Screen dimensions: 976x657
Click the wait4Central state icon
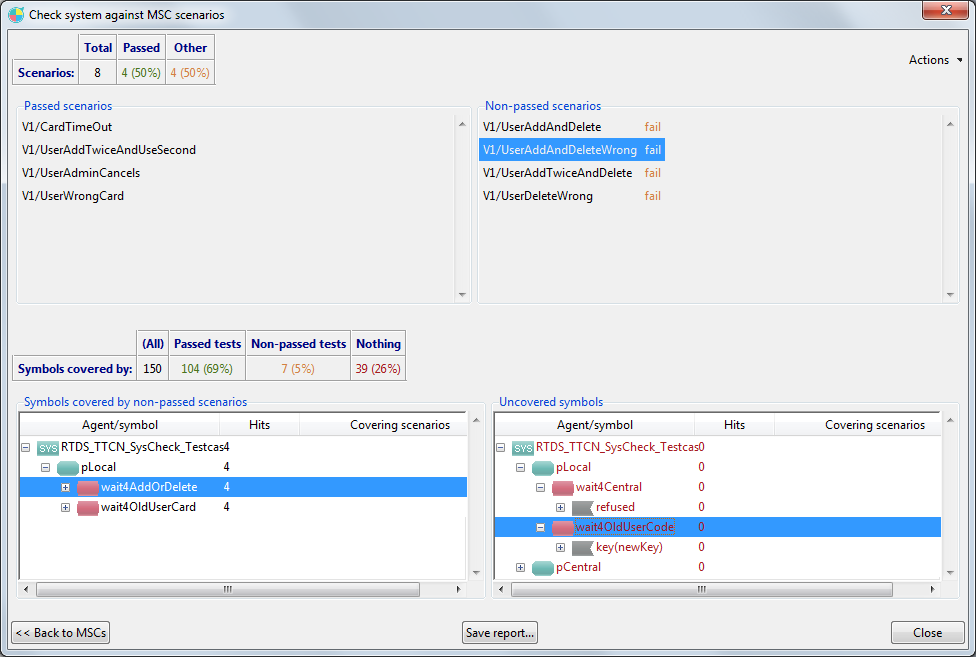(x=563, y=488)
